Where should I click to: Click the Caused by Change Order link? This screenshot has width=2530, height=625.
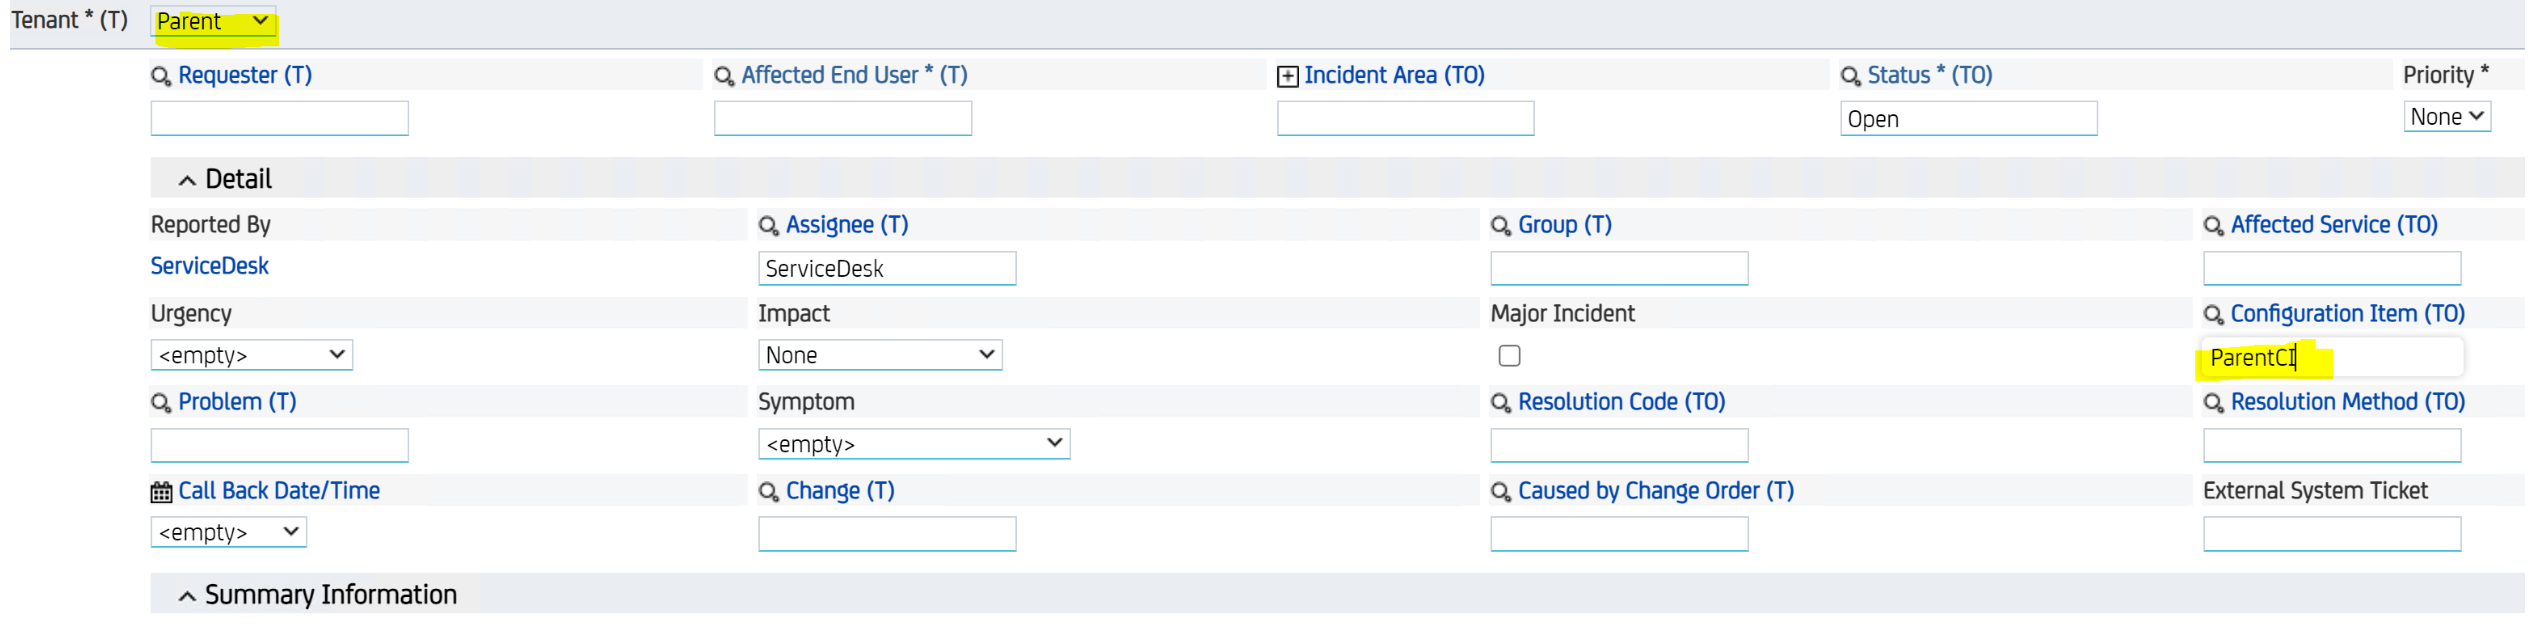[x=1655, y=491]
